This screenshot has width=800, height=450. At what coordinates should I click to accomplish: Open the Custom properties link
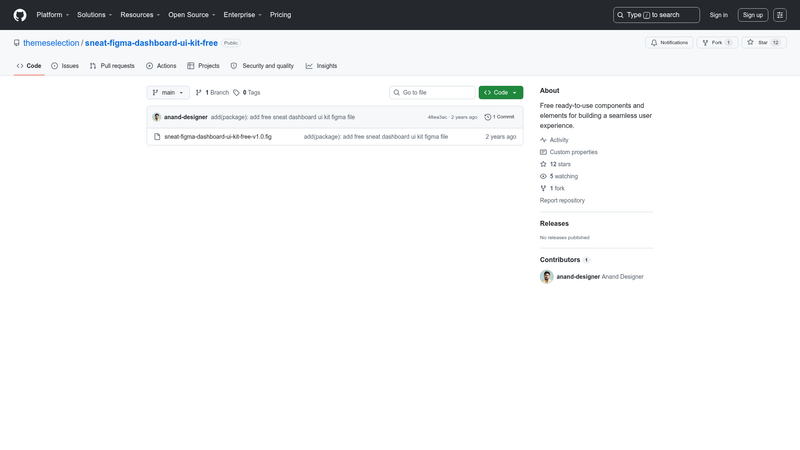[x=568, y=152]
